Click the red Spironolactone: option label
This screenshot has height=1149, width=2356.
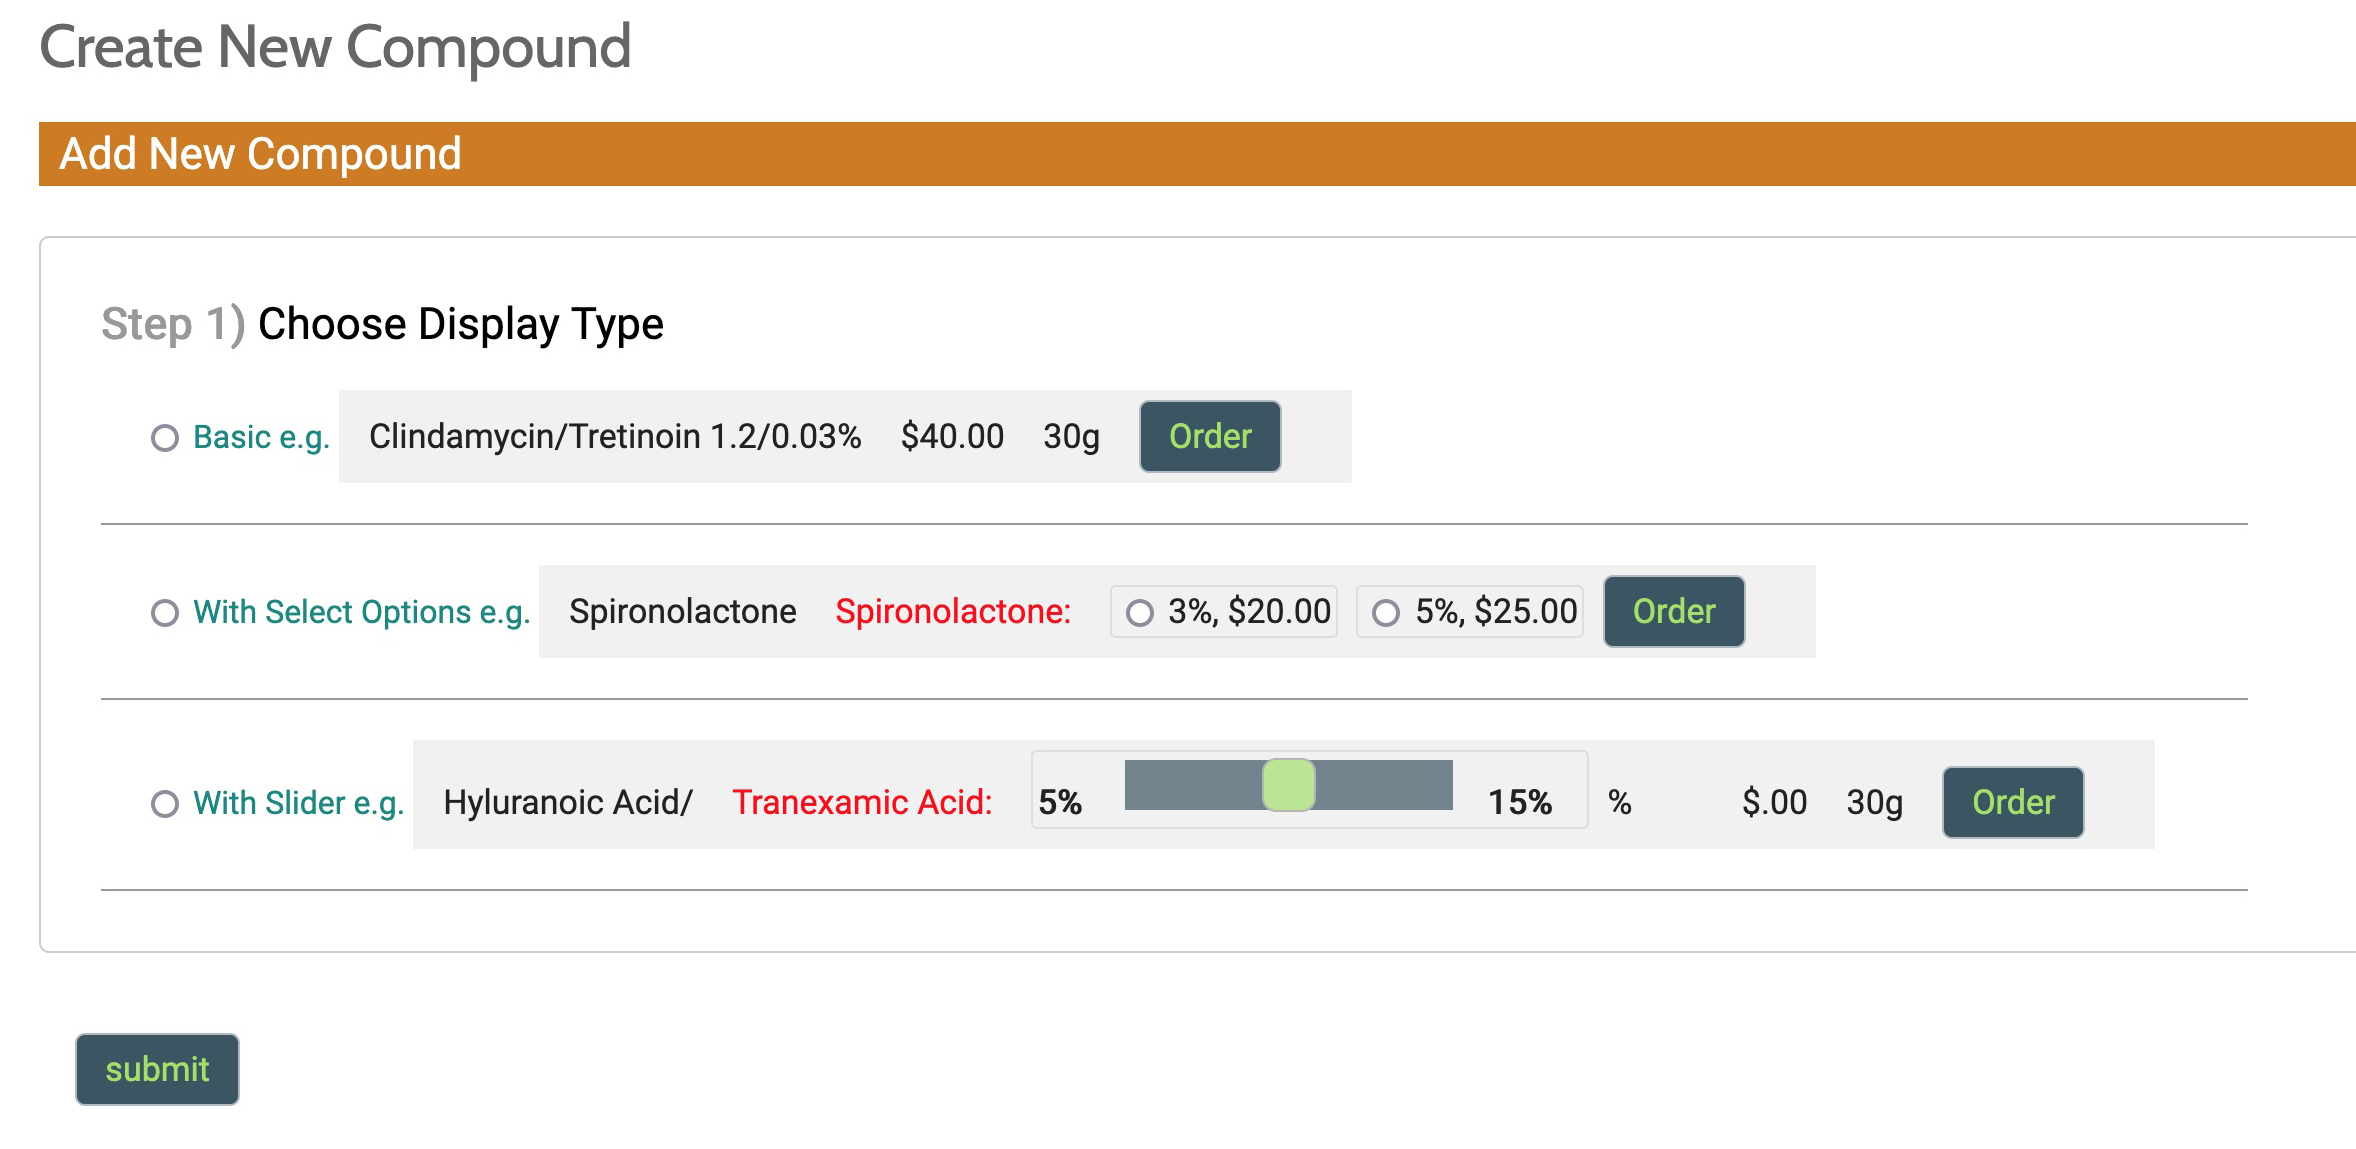pos(953,611)
